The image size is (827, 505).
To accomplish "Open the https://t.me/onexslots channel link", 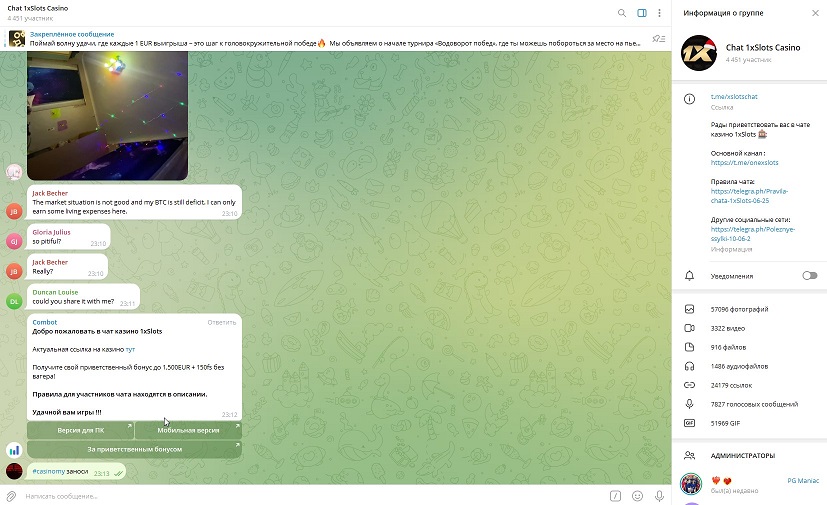I will pyautogui.click(x=744, y=163).
